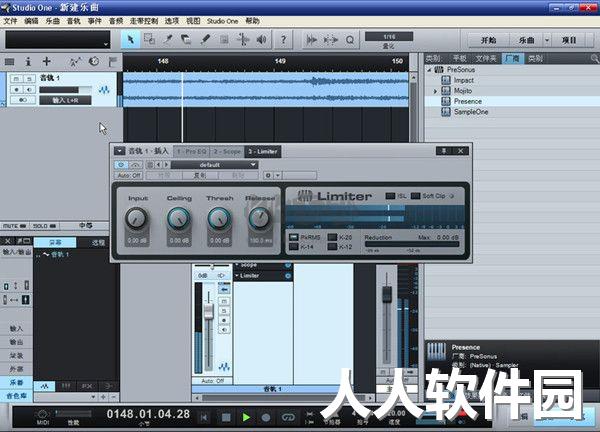
Task: Select the Range selection tool
Action: 149,39
